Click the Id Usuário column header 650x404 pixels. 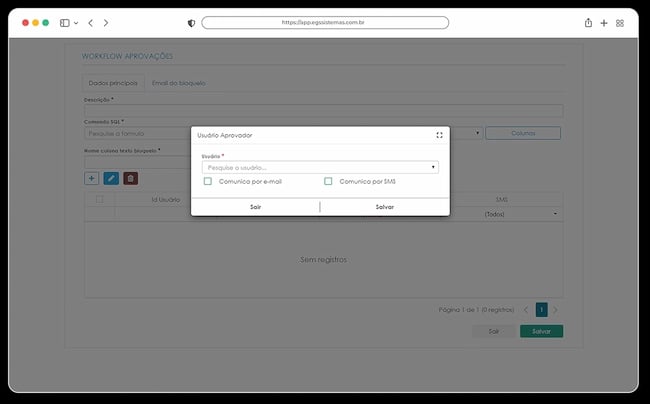pyautogui.click(x=166, y=200)
